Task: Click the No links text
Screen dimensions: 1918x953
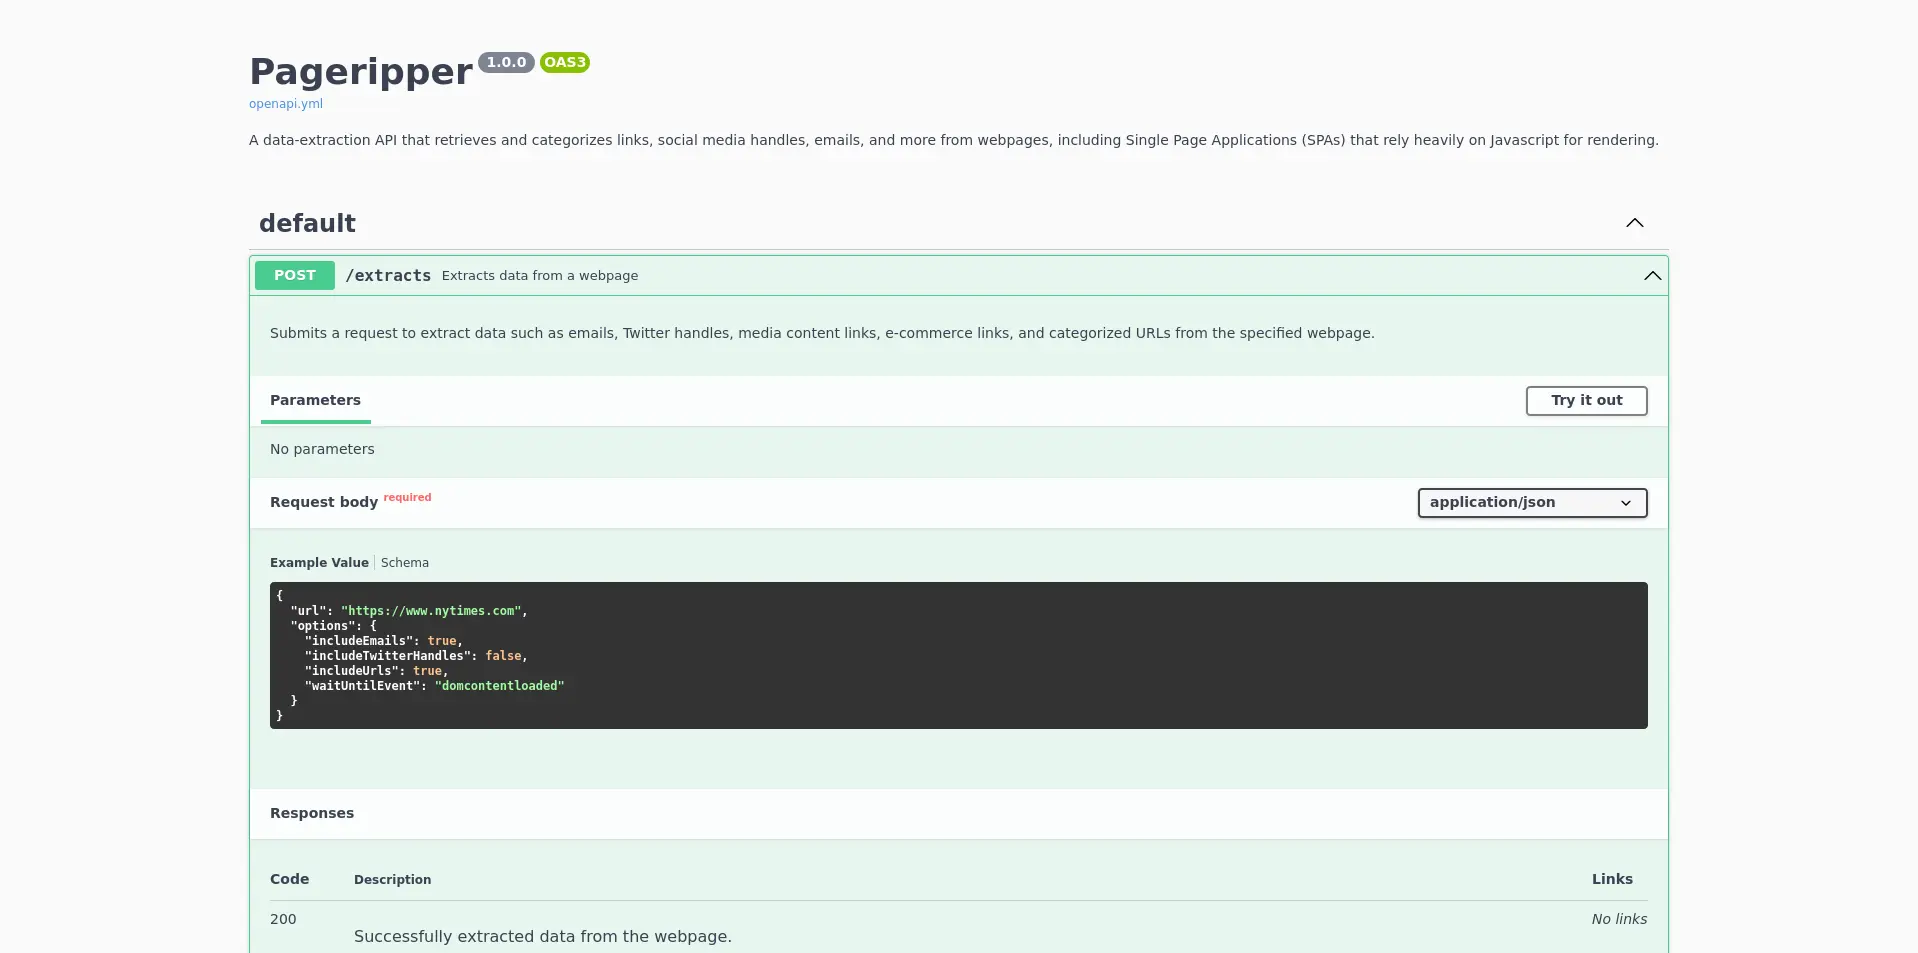Action: pyautogui.click(x=1618, y=919)
